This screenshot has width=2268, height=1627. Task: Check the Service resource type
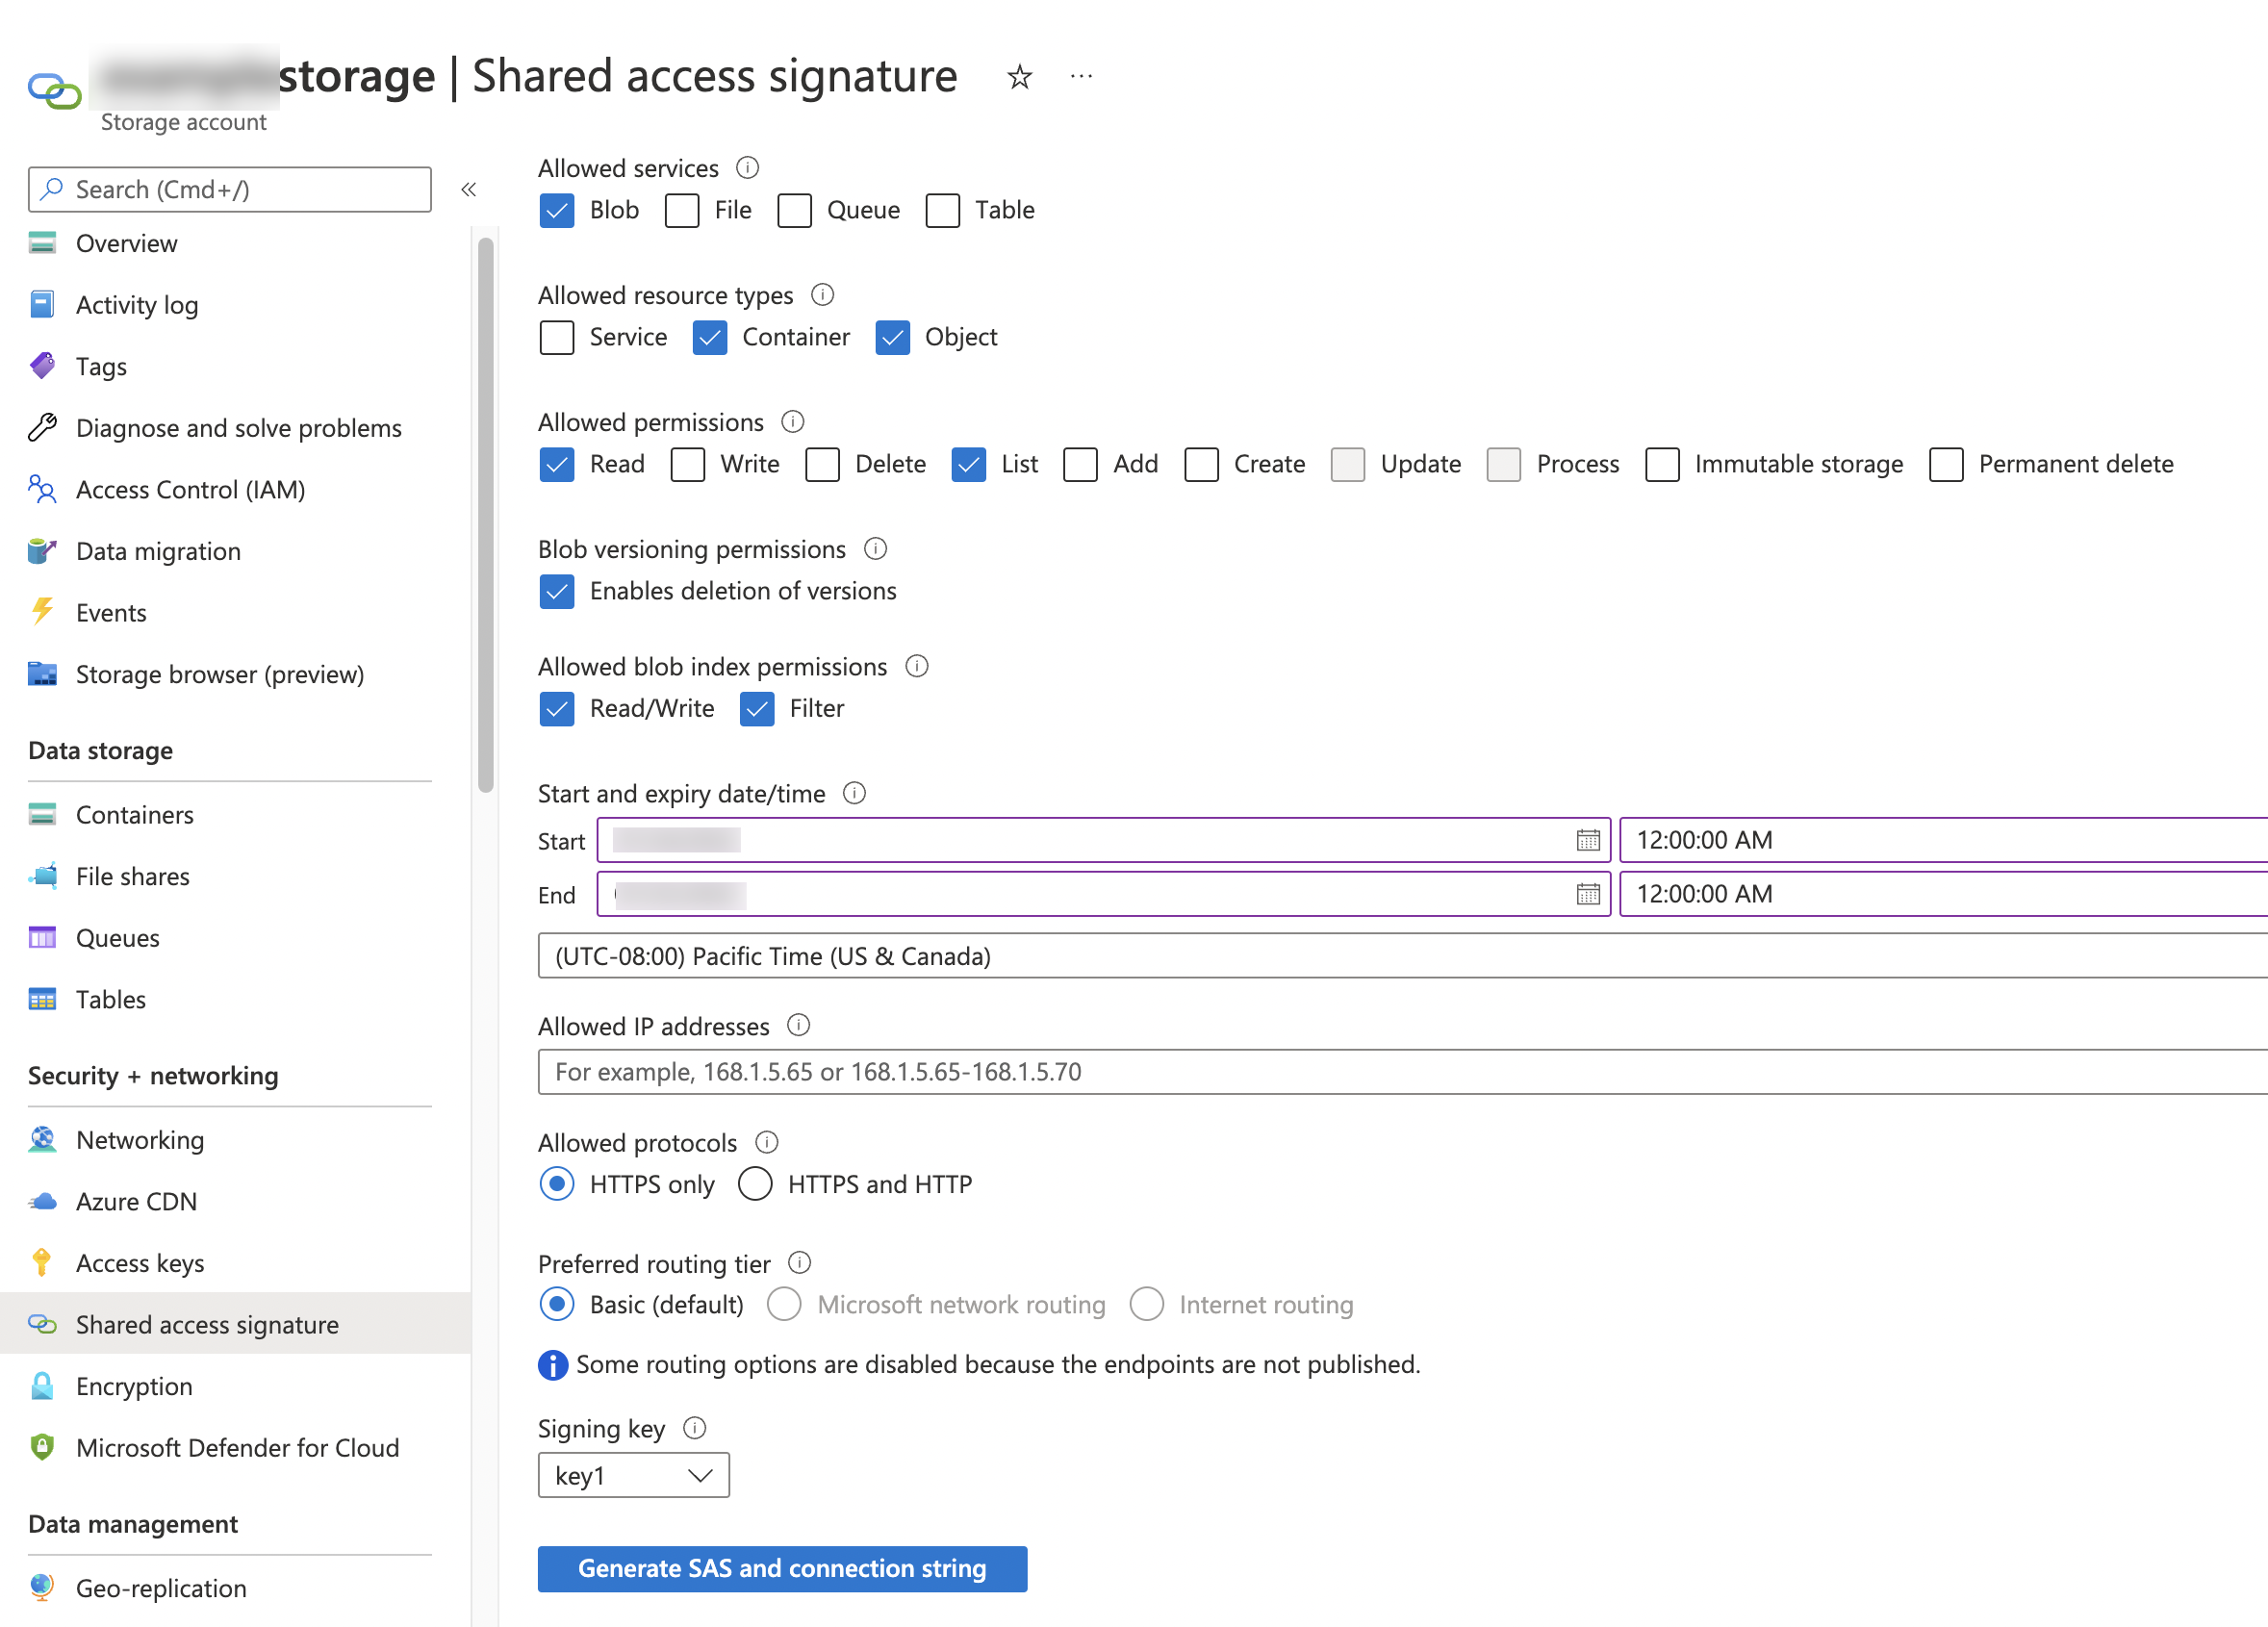[557, 337]
